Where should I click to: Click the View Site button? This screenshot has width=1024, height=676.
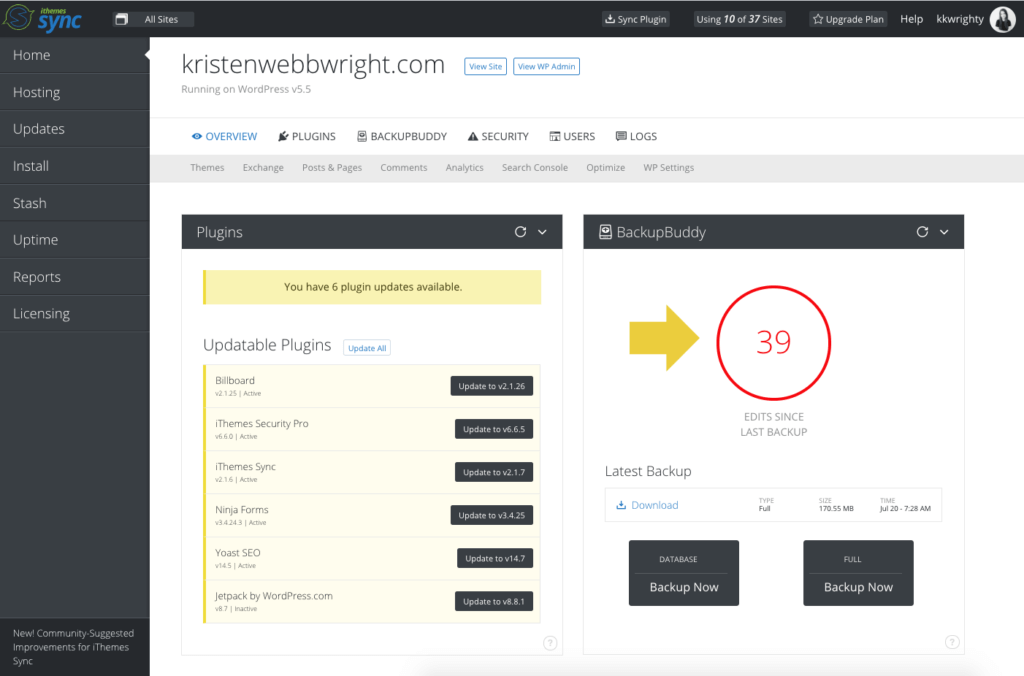pos(485,67)
